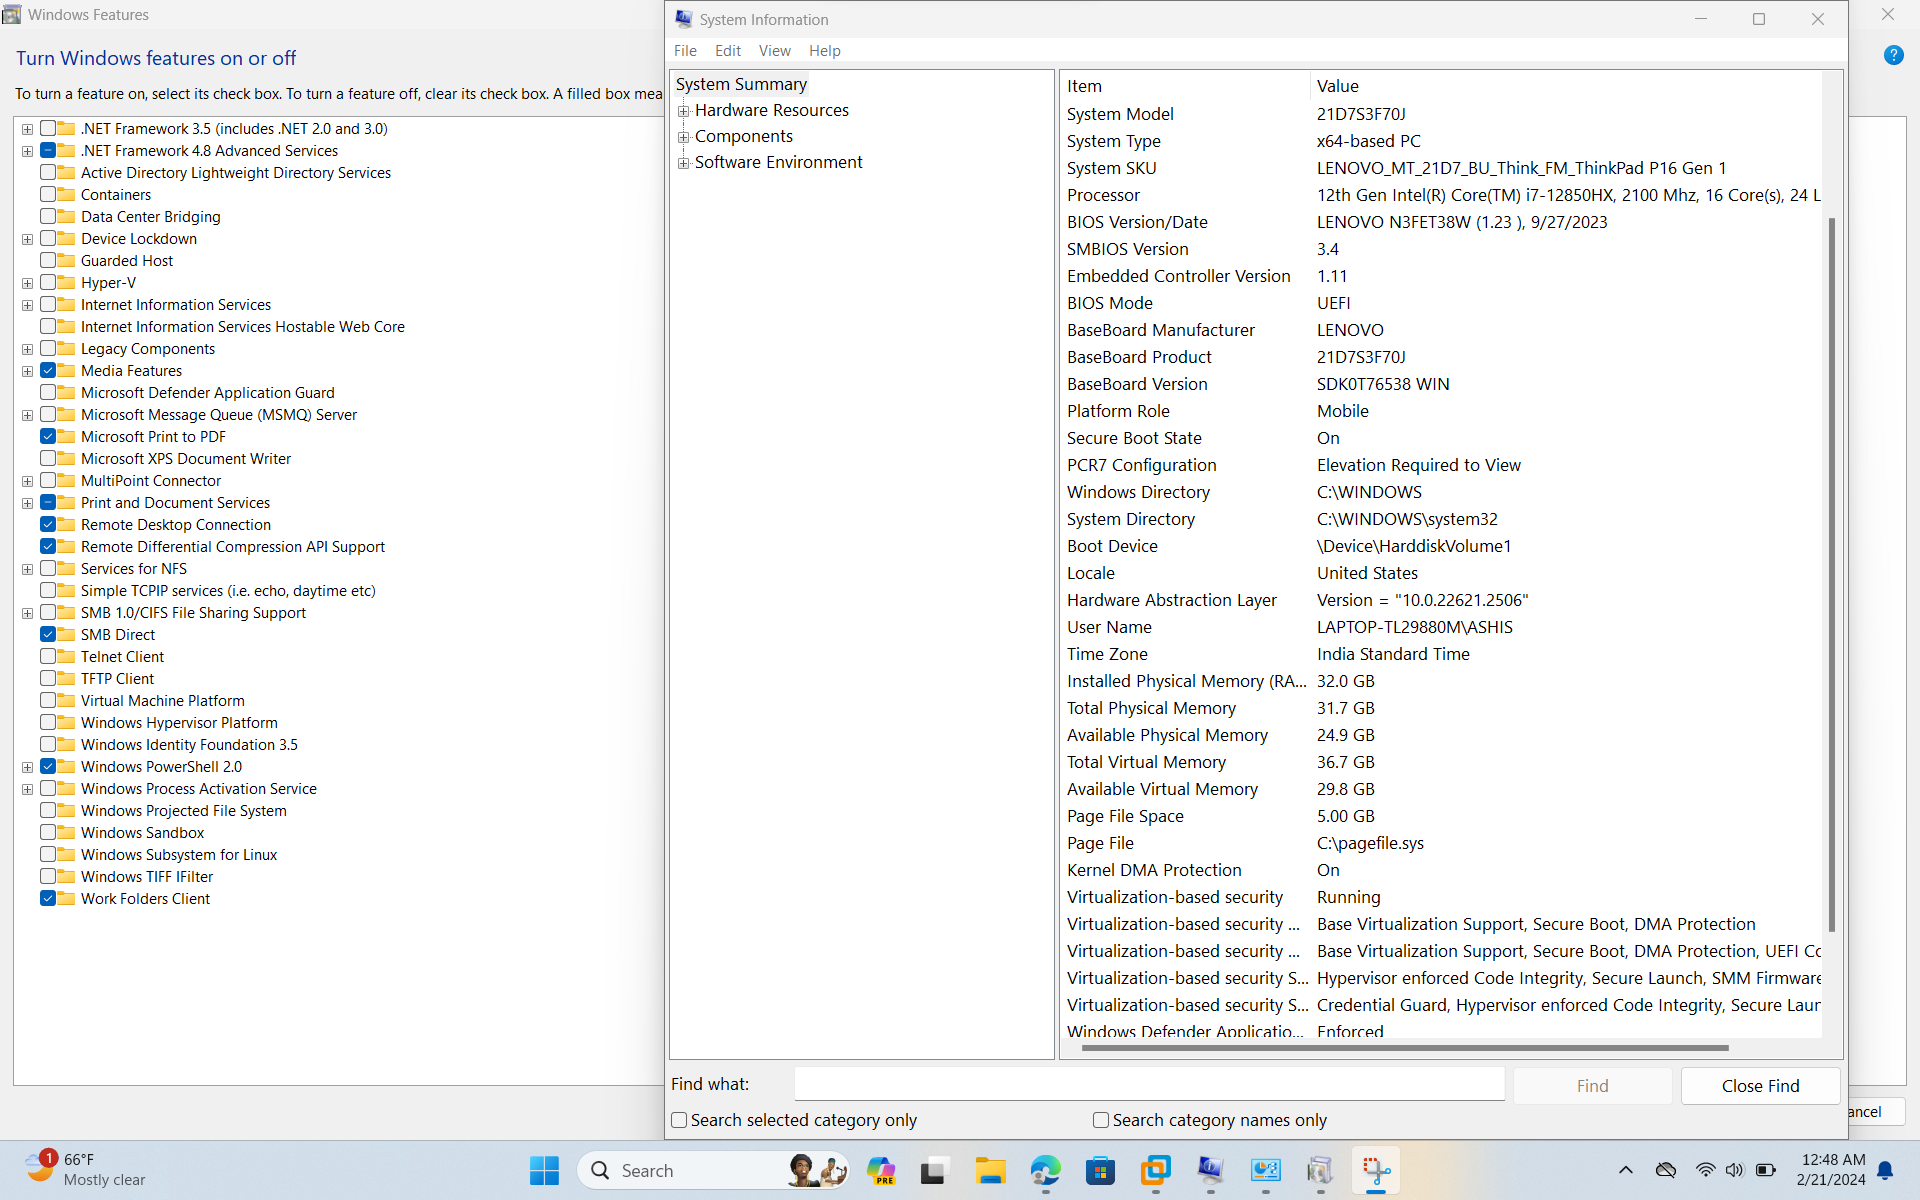Click the taskbar Search box

714,1170
